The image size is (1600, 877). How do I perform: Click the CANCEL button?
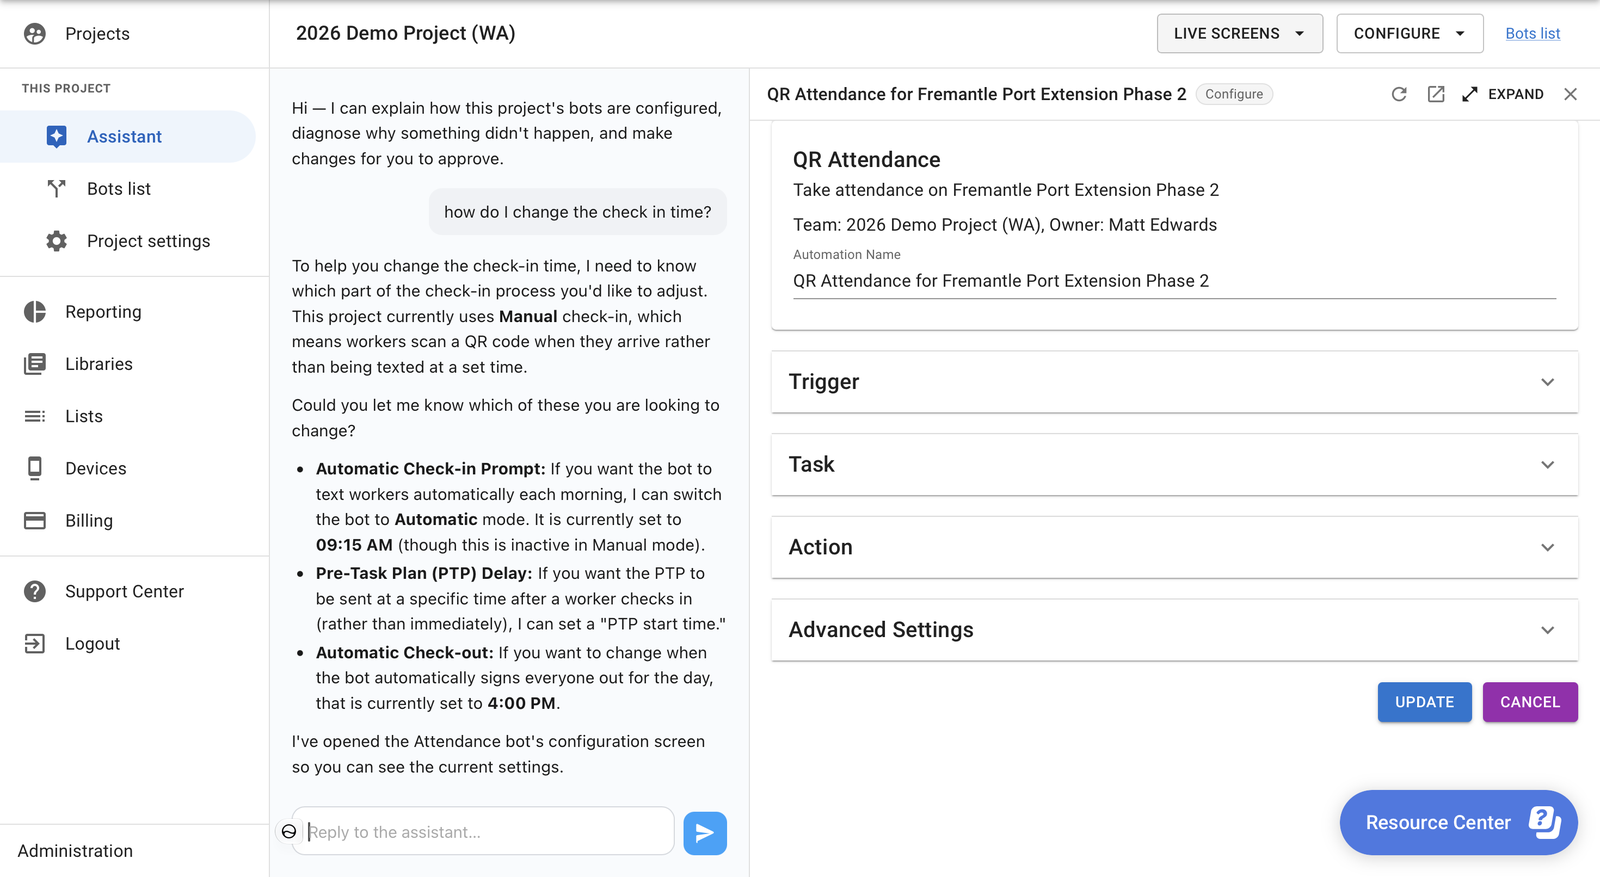1530,702
